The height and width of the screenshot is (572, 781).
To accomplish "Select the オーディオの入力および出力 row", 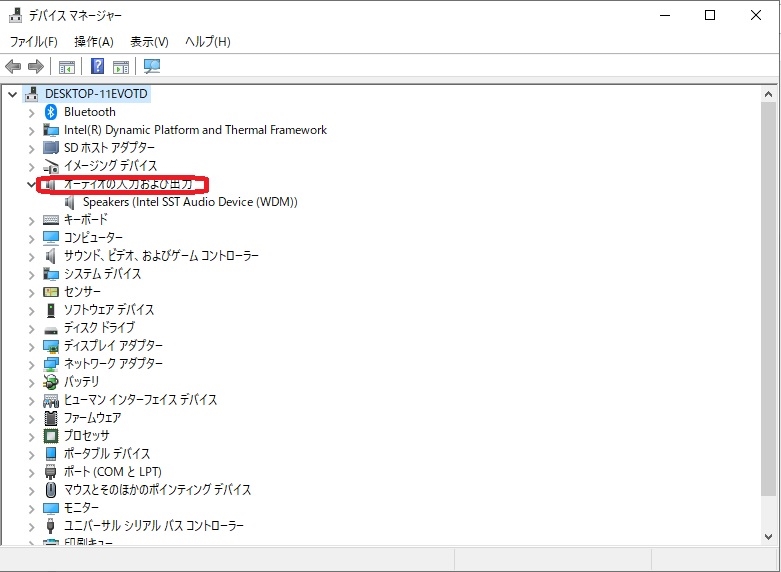I will click(x=128, y=184).
